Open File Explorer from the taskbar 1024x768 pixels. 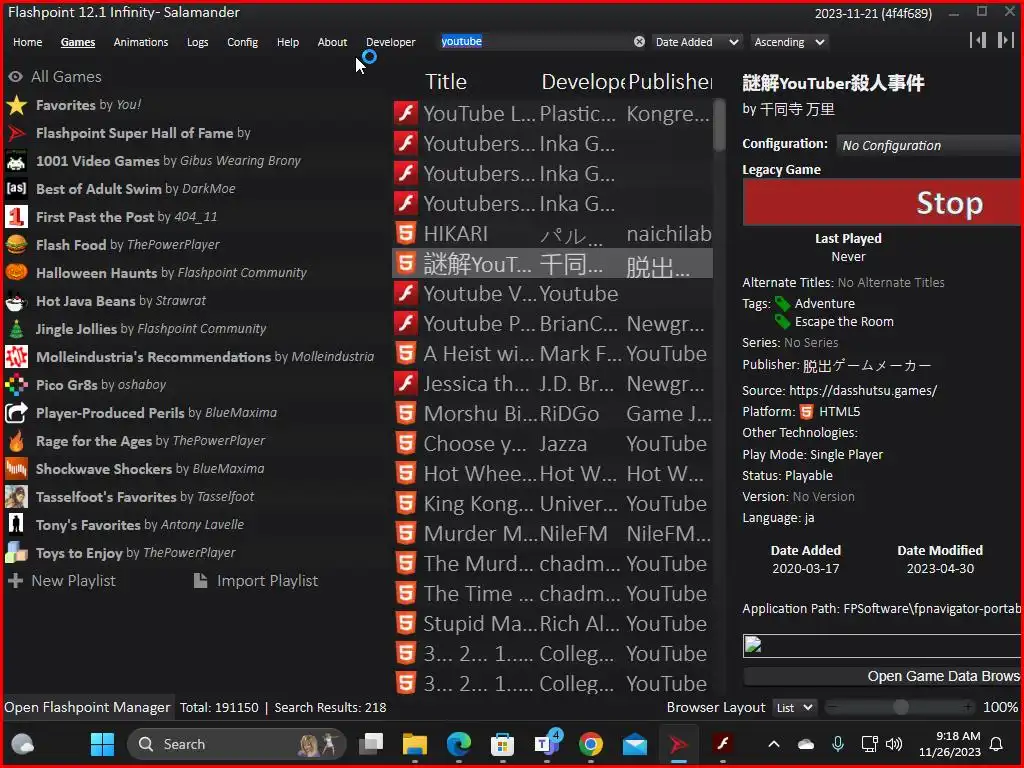point(415,744)
